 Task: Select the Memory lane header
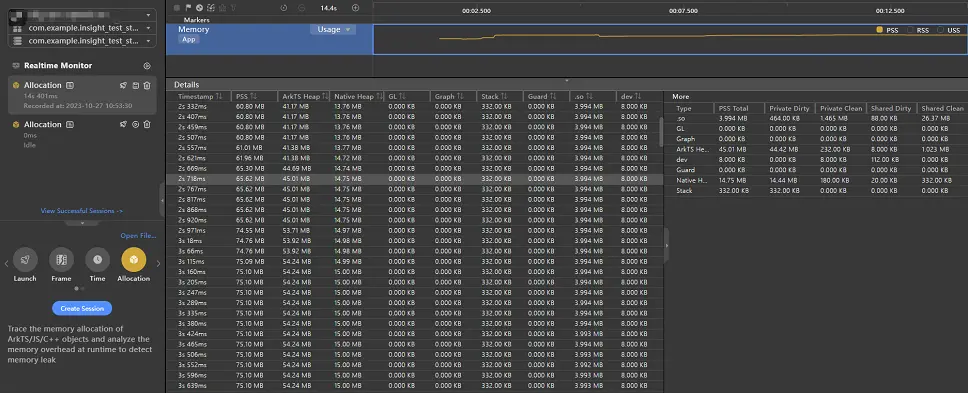(269, 39)
